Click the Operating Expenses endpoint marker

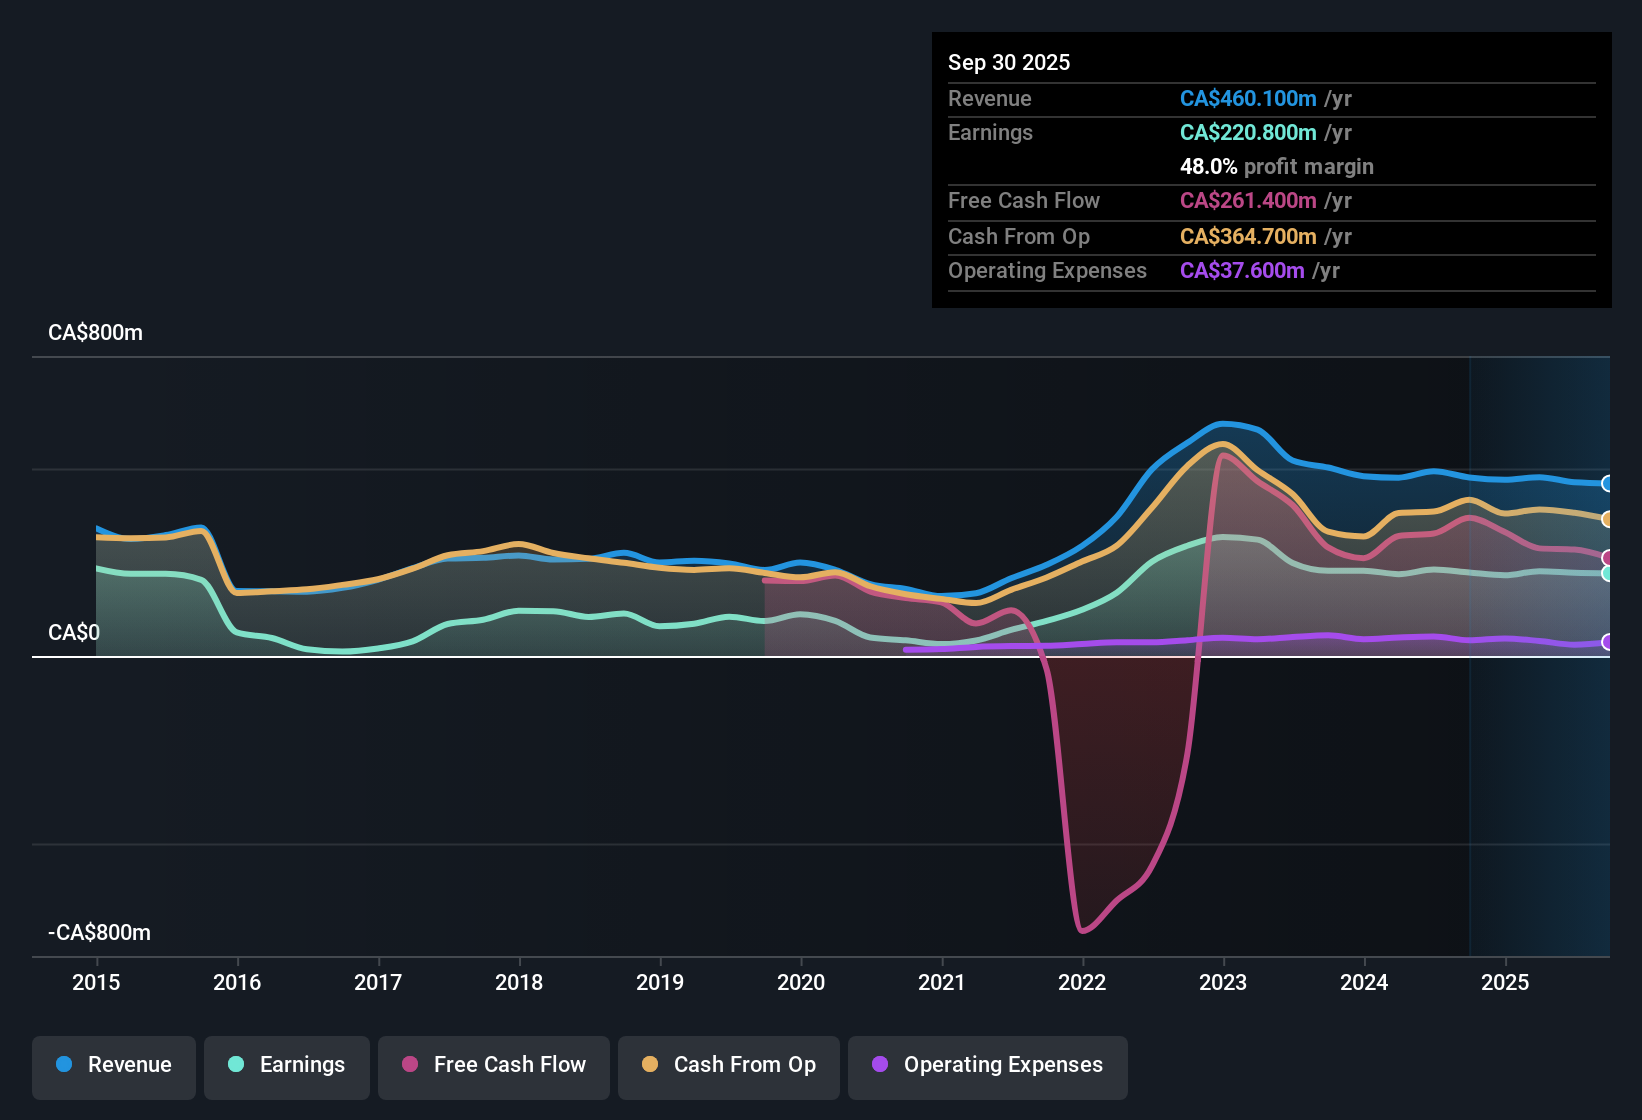1607,642
